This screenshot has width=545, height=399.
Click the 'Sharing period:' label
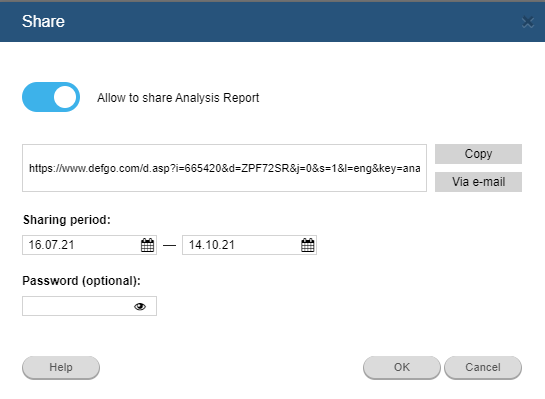67,220
